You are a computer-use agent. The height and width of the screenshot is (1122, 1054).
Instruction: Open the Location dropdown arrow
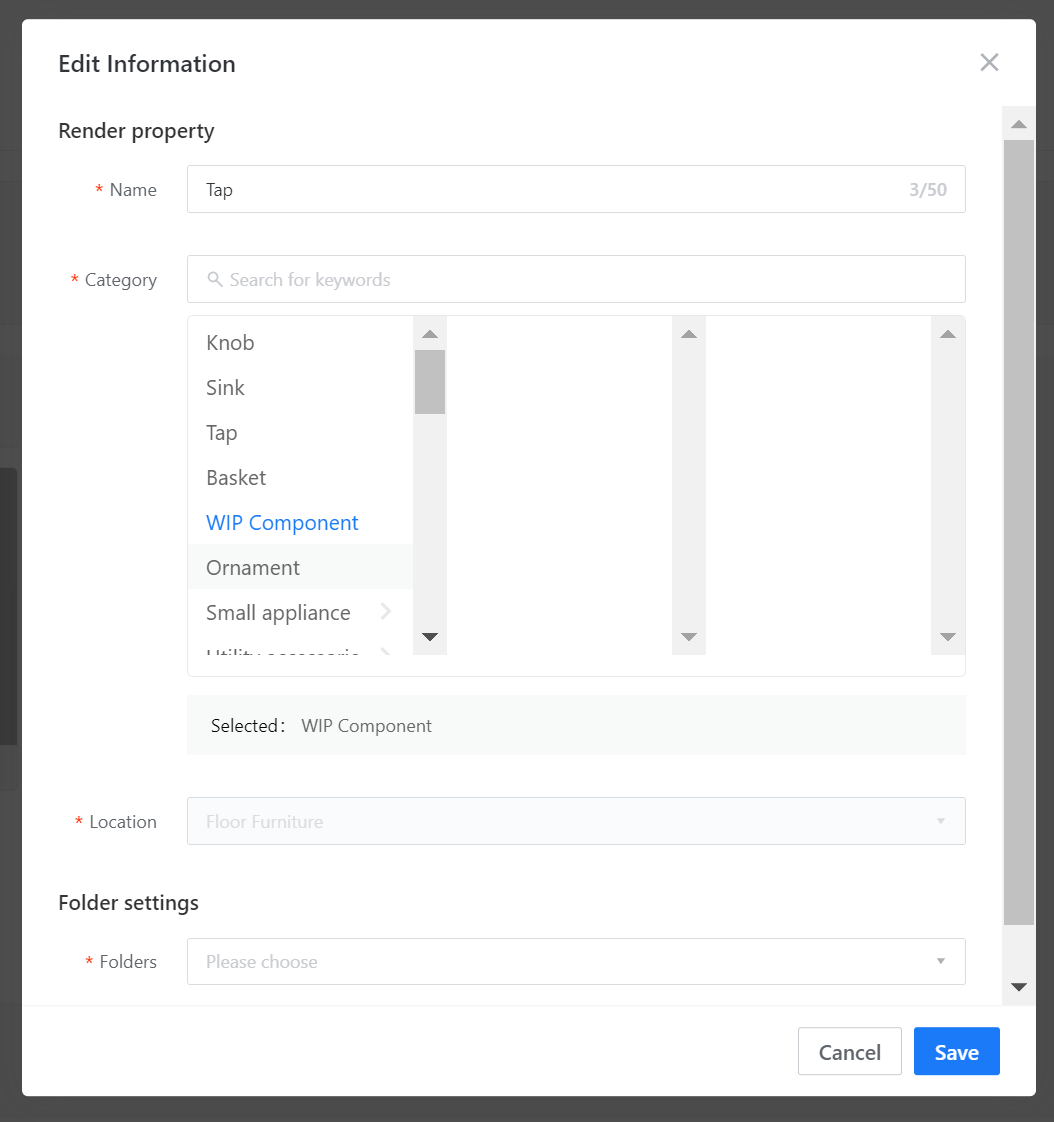[940, 821]
